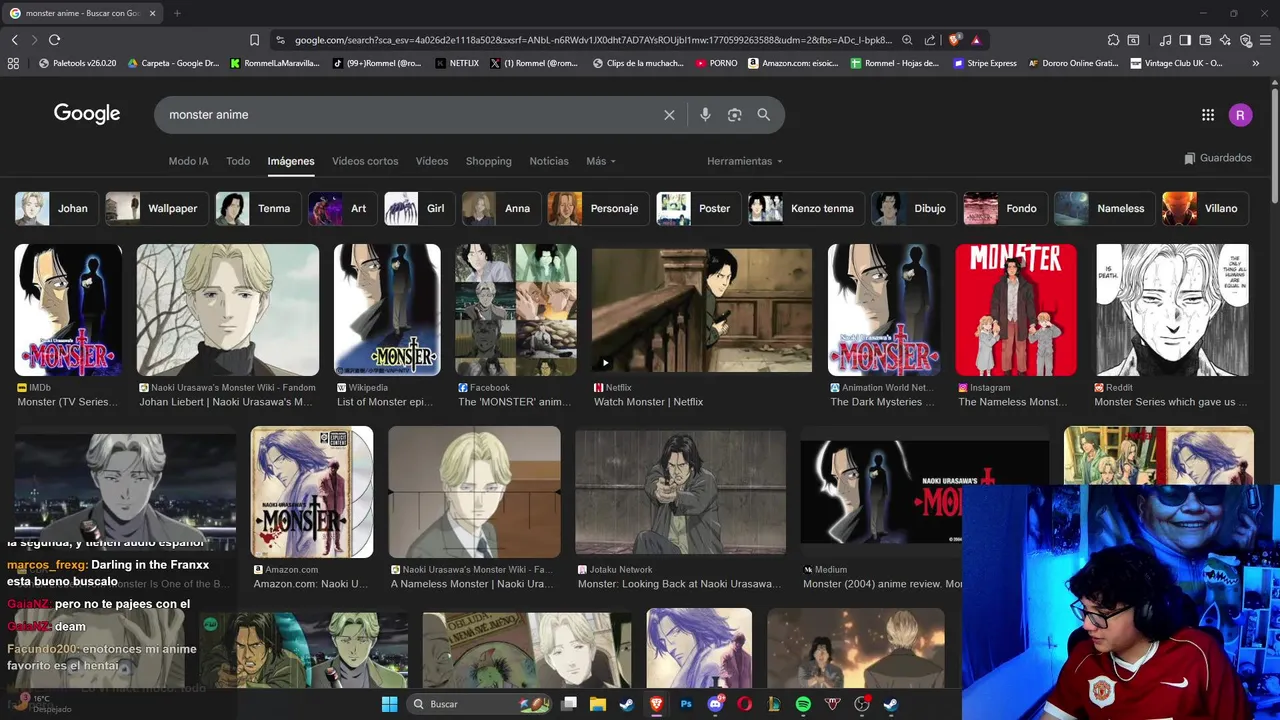The width and height of the screenshot is (1280, 720).
Task: Show more bookmarks chevron
Action: [x=1256, y=63]
